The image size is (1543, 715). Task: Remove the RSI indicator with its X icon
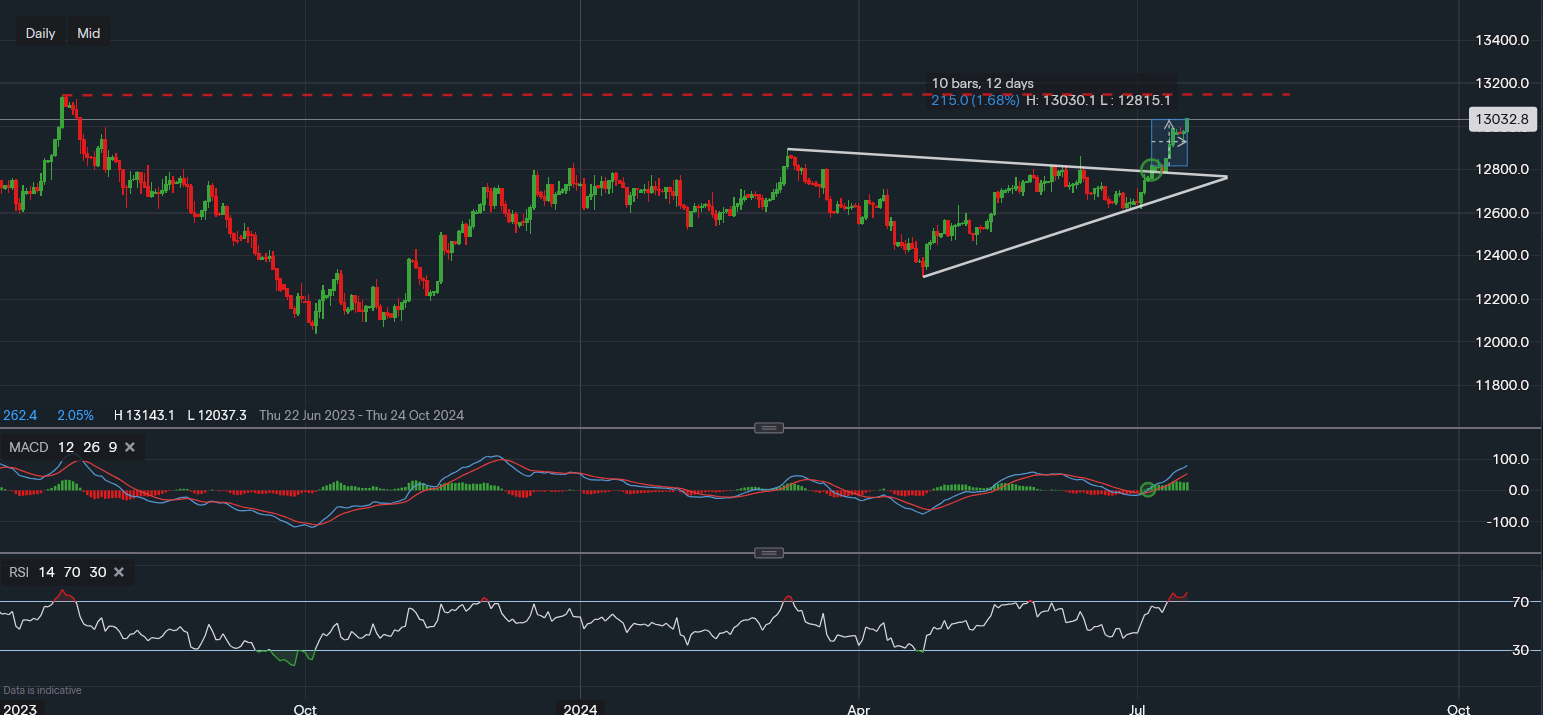coord(119,572)
